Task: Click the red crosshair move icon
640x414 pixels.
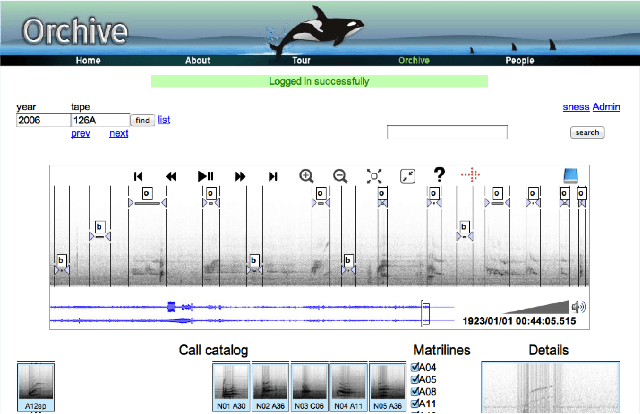Action: [471, 176]
